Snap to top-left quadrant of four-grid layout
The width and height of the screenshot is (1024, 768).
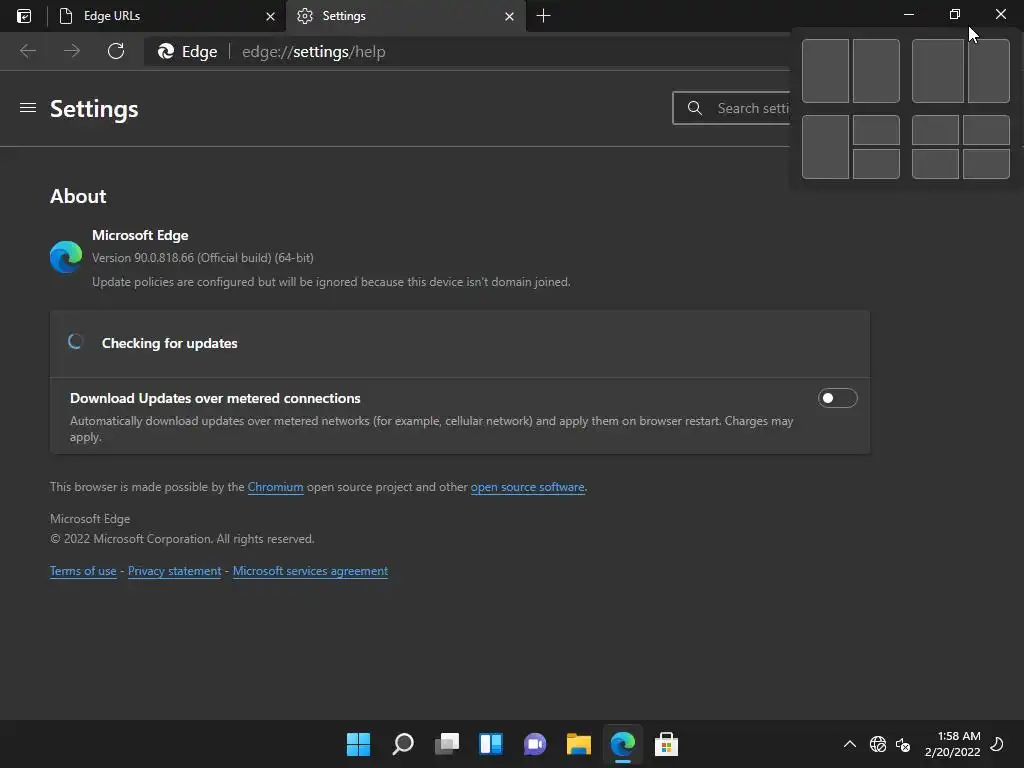click(x=935, y=130)
